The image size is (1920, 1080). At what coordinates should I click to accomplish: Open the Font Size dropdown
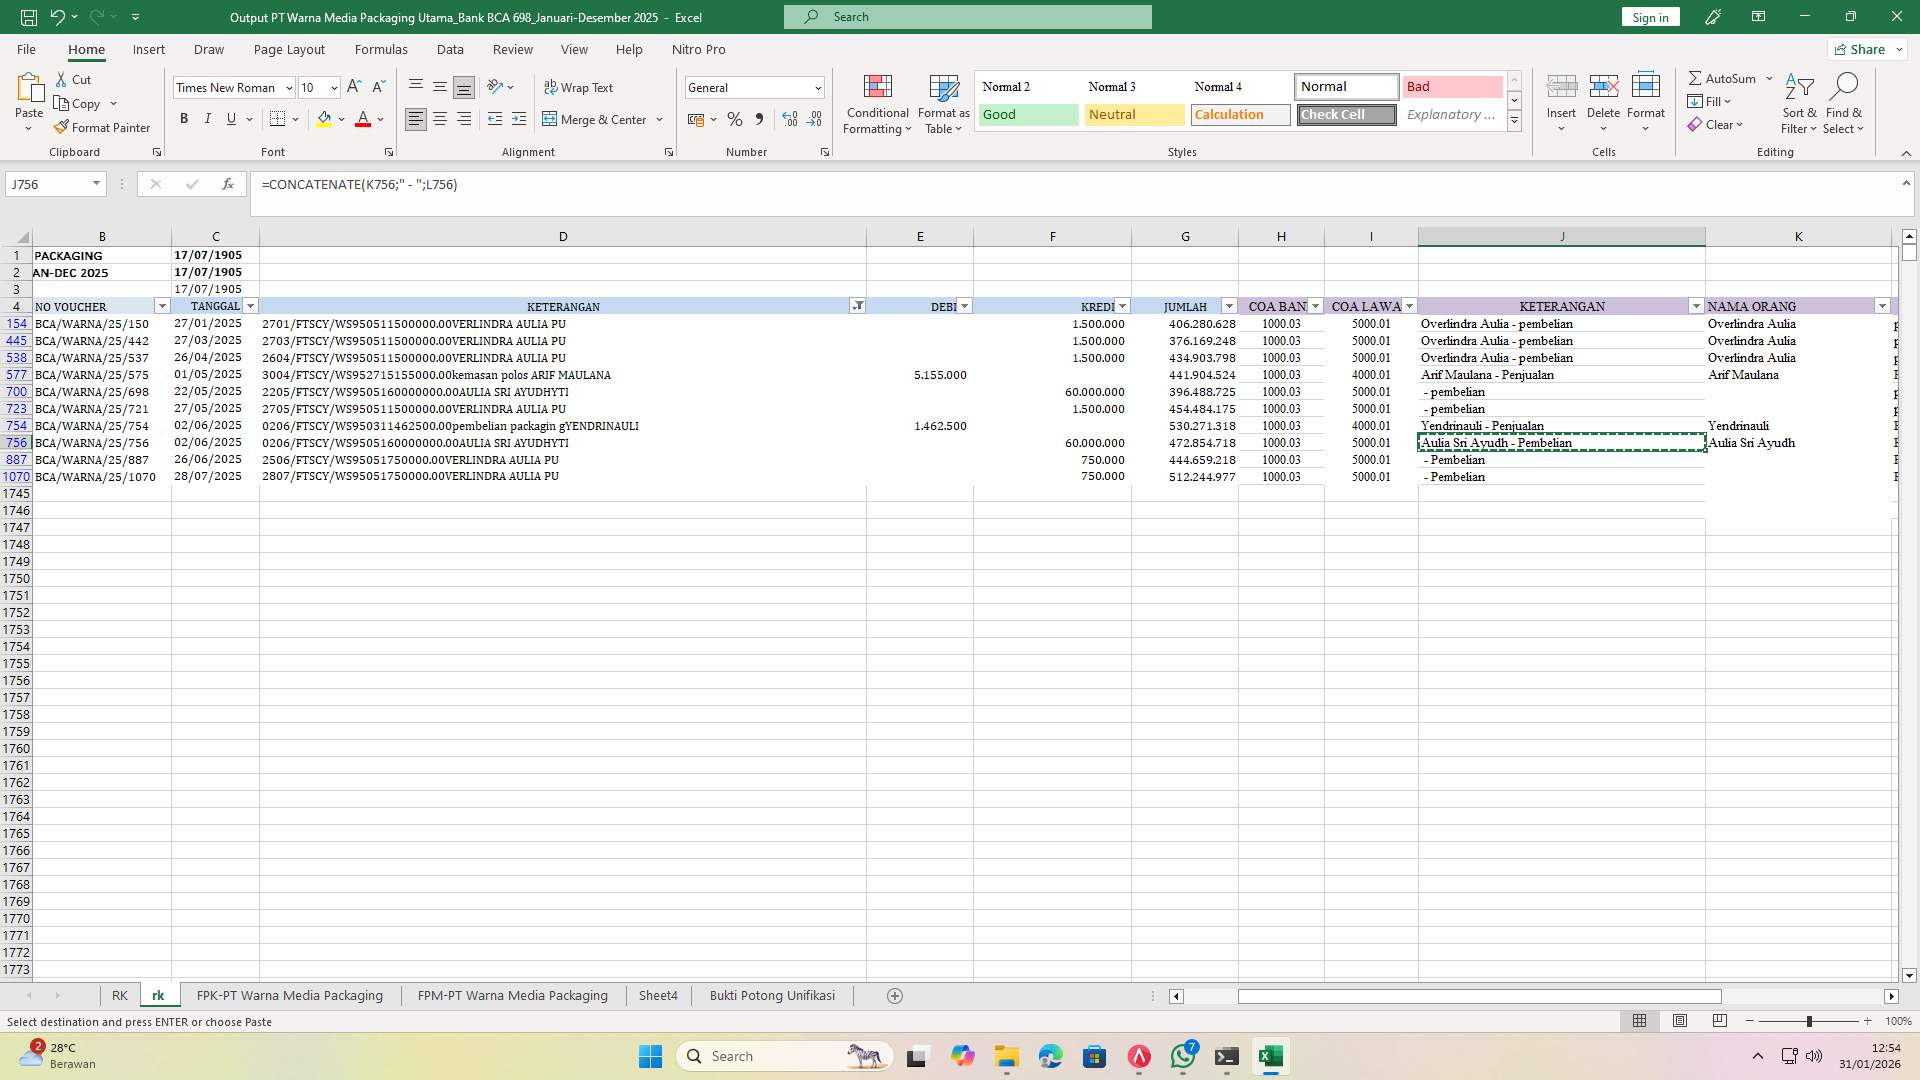tap(333, 87)
